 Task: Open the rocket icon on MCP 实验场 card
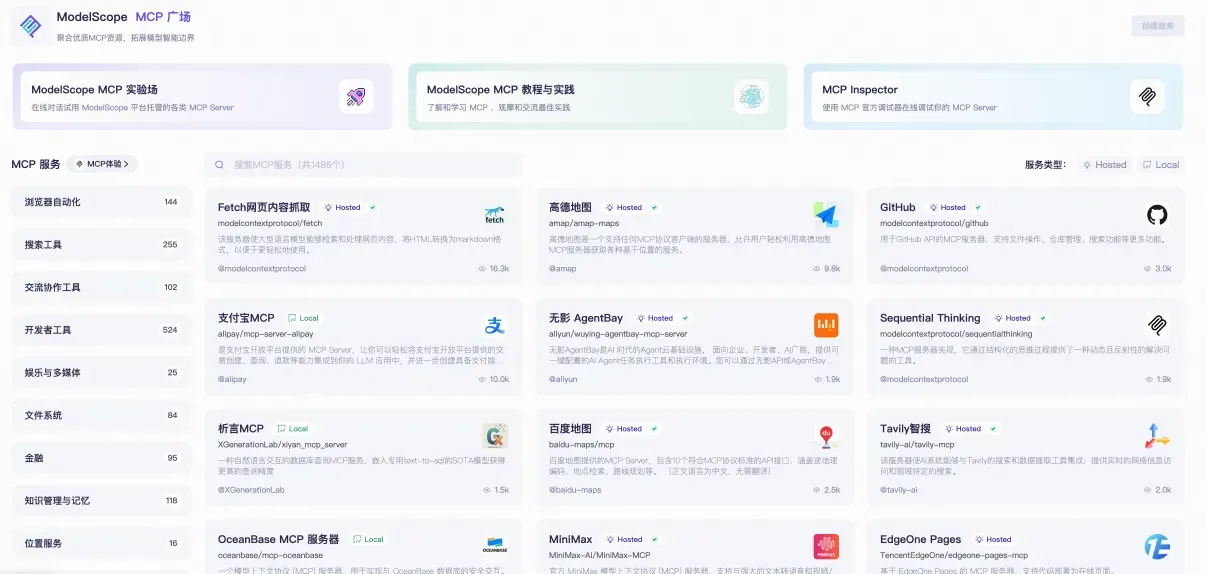point(356,97)
